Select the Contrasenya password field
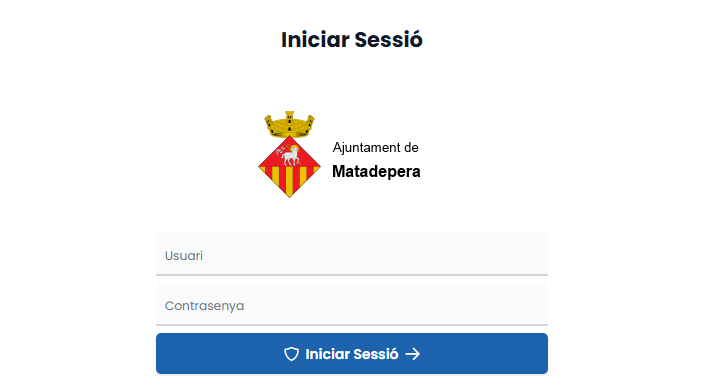Viewport: 706px width, 387px height. tap(352, 305)
